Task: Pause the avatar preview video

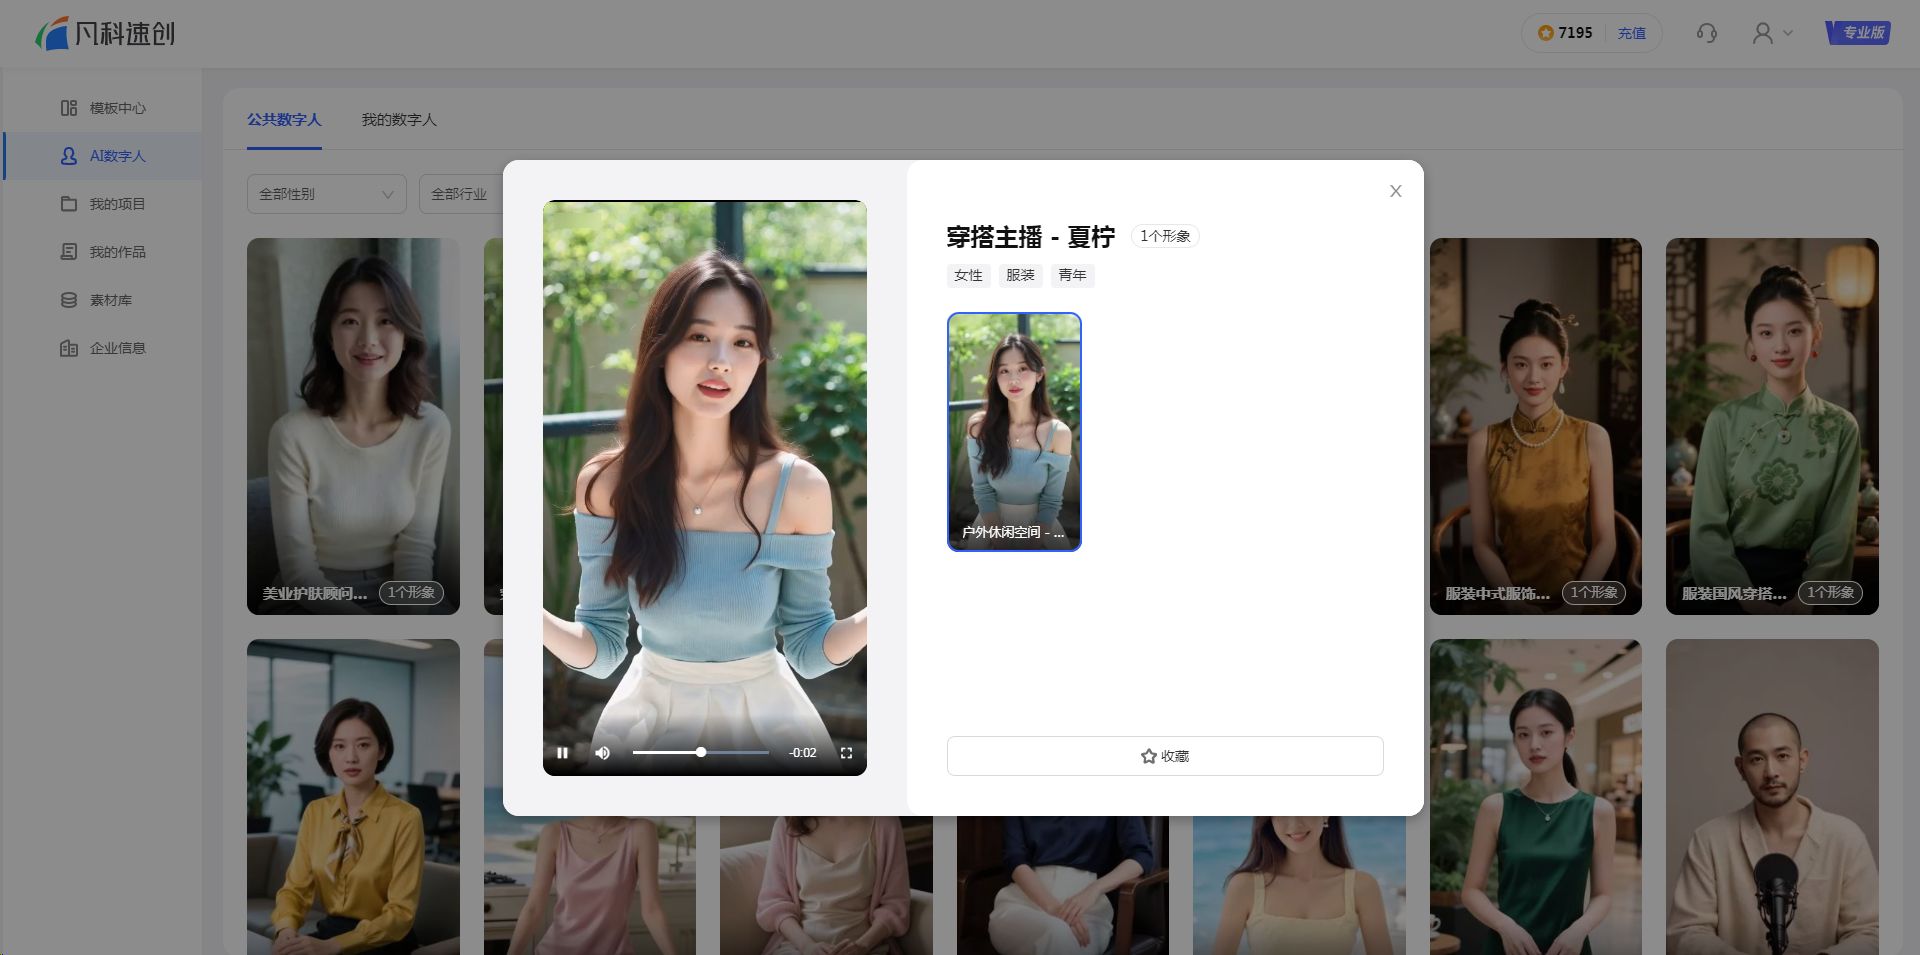Action: click(563, 753)
